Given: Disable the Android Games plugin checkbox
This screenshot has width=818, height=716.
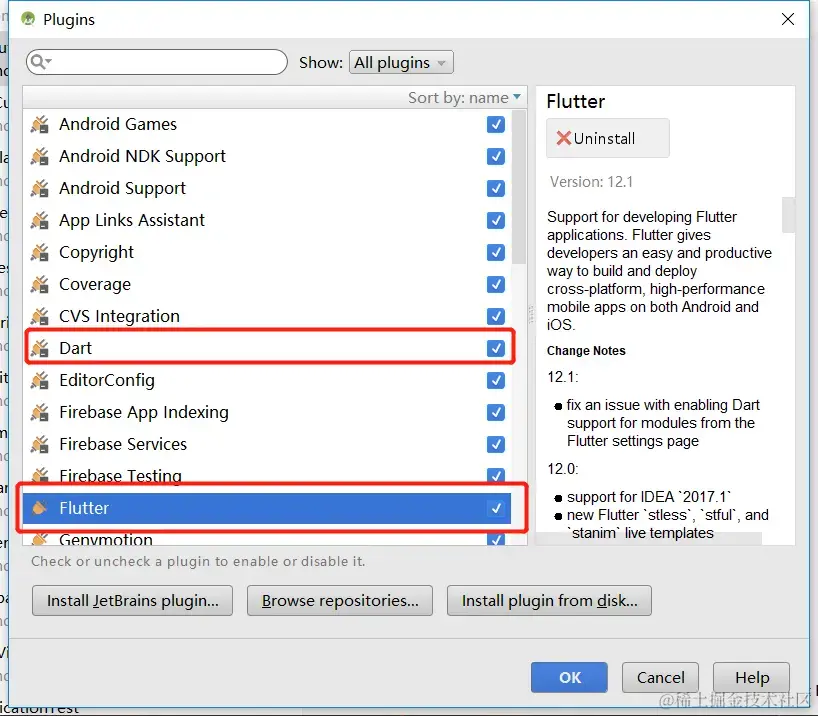Looking at the screenshot, I should tap(496, 124).
